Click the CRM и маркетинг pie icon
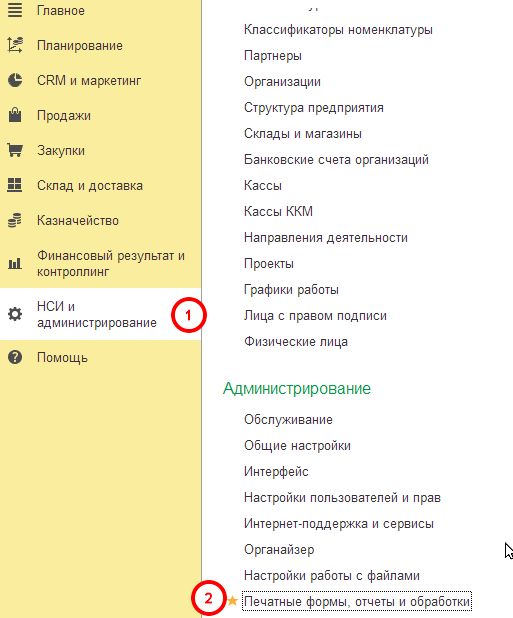This screenshot has height=618, width=513. (15, 80)
